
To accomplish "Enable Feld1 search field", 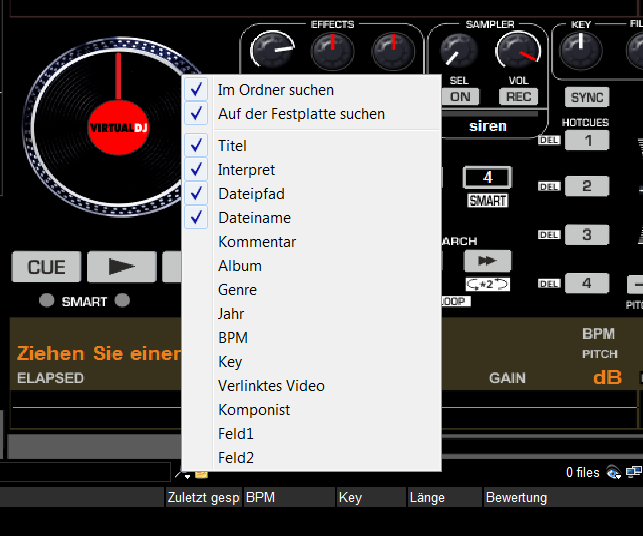I will [311, 433].
